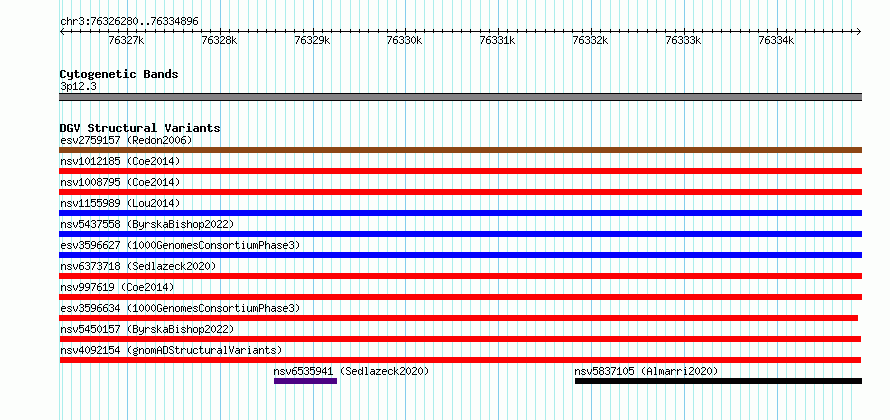890x420 pixels.
Task: Click the 76328k ruler tick label
Action: click(x=219, y=41)
